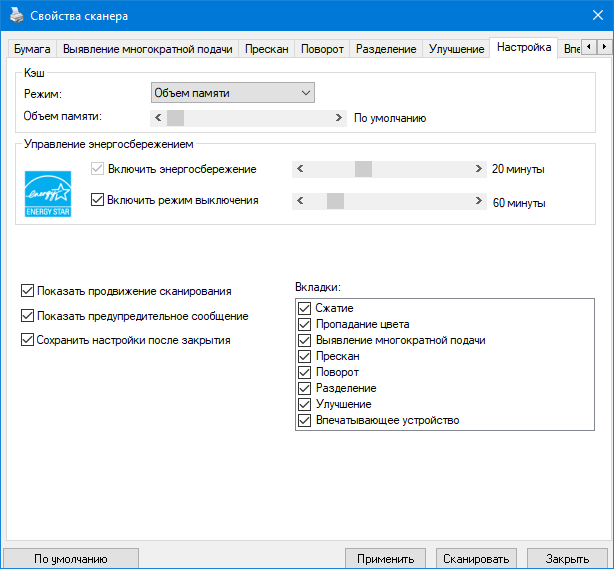
Task: Click right arrow of Объем памяти slider
Action: (339, 117)
